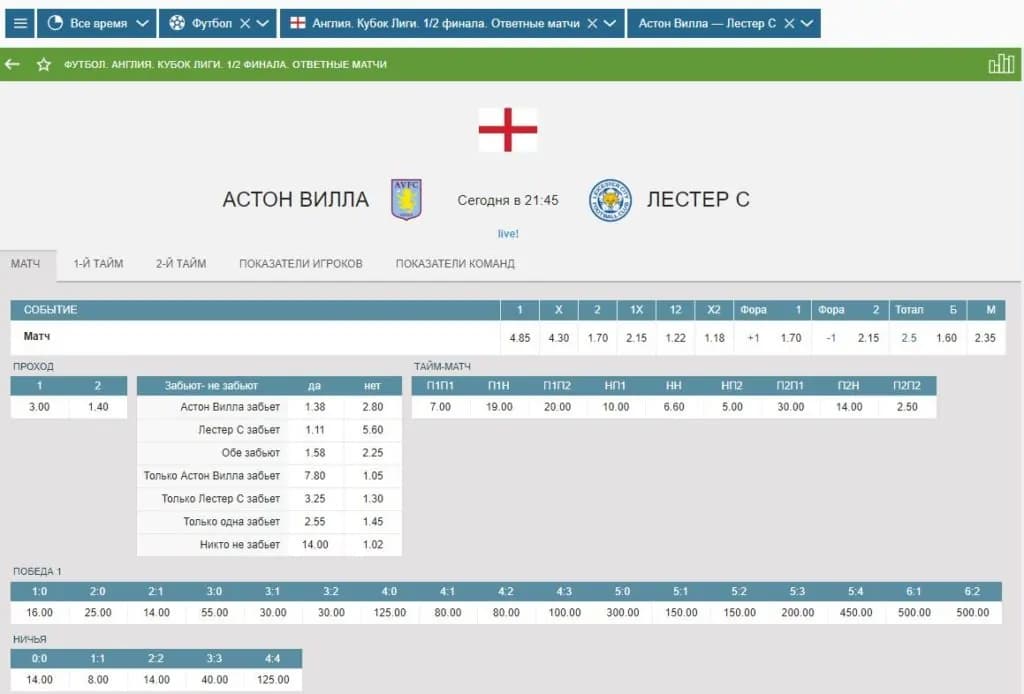Click the Leicester City club crest
Viewport: 1024px width, 694px height.
tap(610, 200)
